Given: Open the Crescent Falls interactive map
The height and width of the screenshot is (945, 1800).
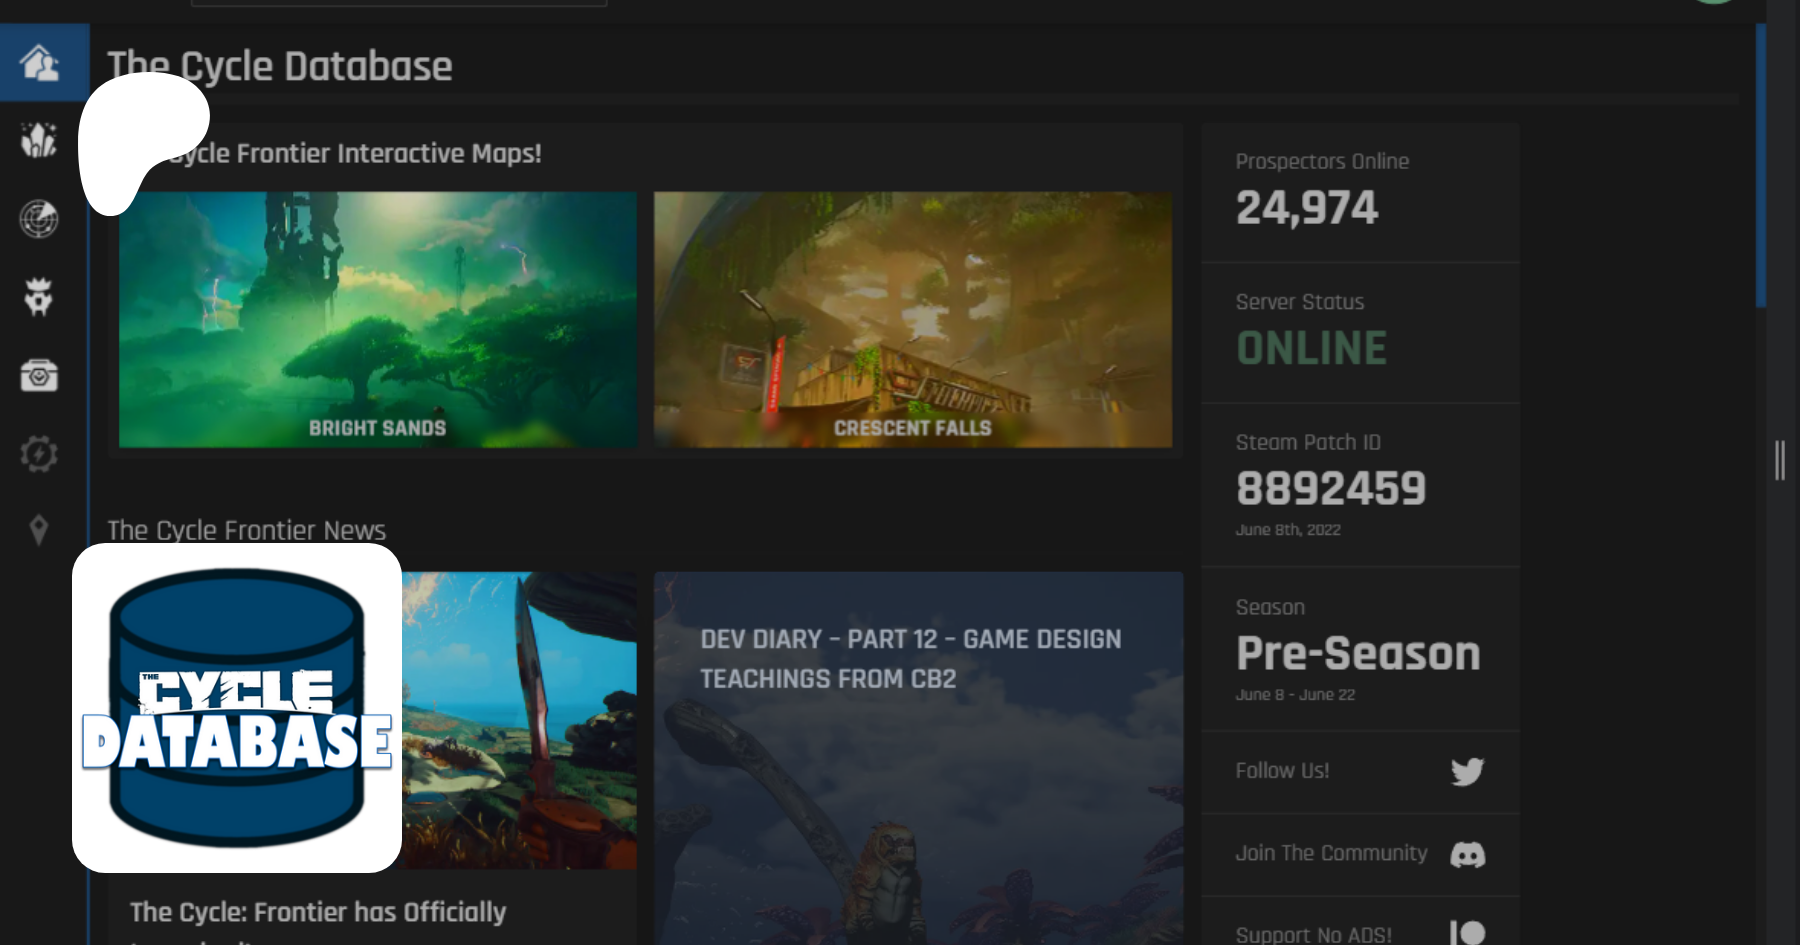Looking at the screenshot, I should (912, 319).
